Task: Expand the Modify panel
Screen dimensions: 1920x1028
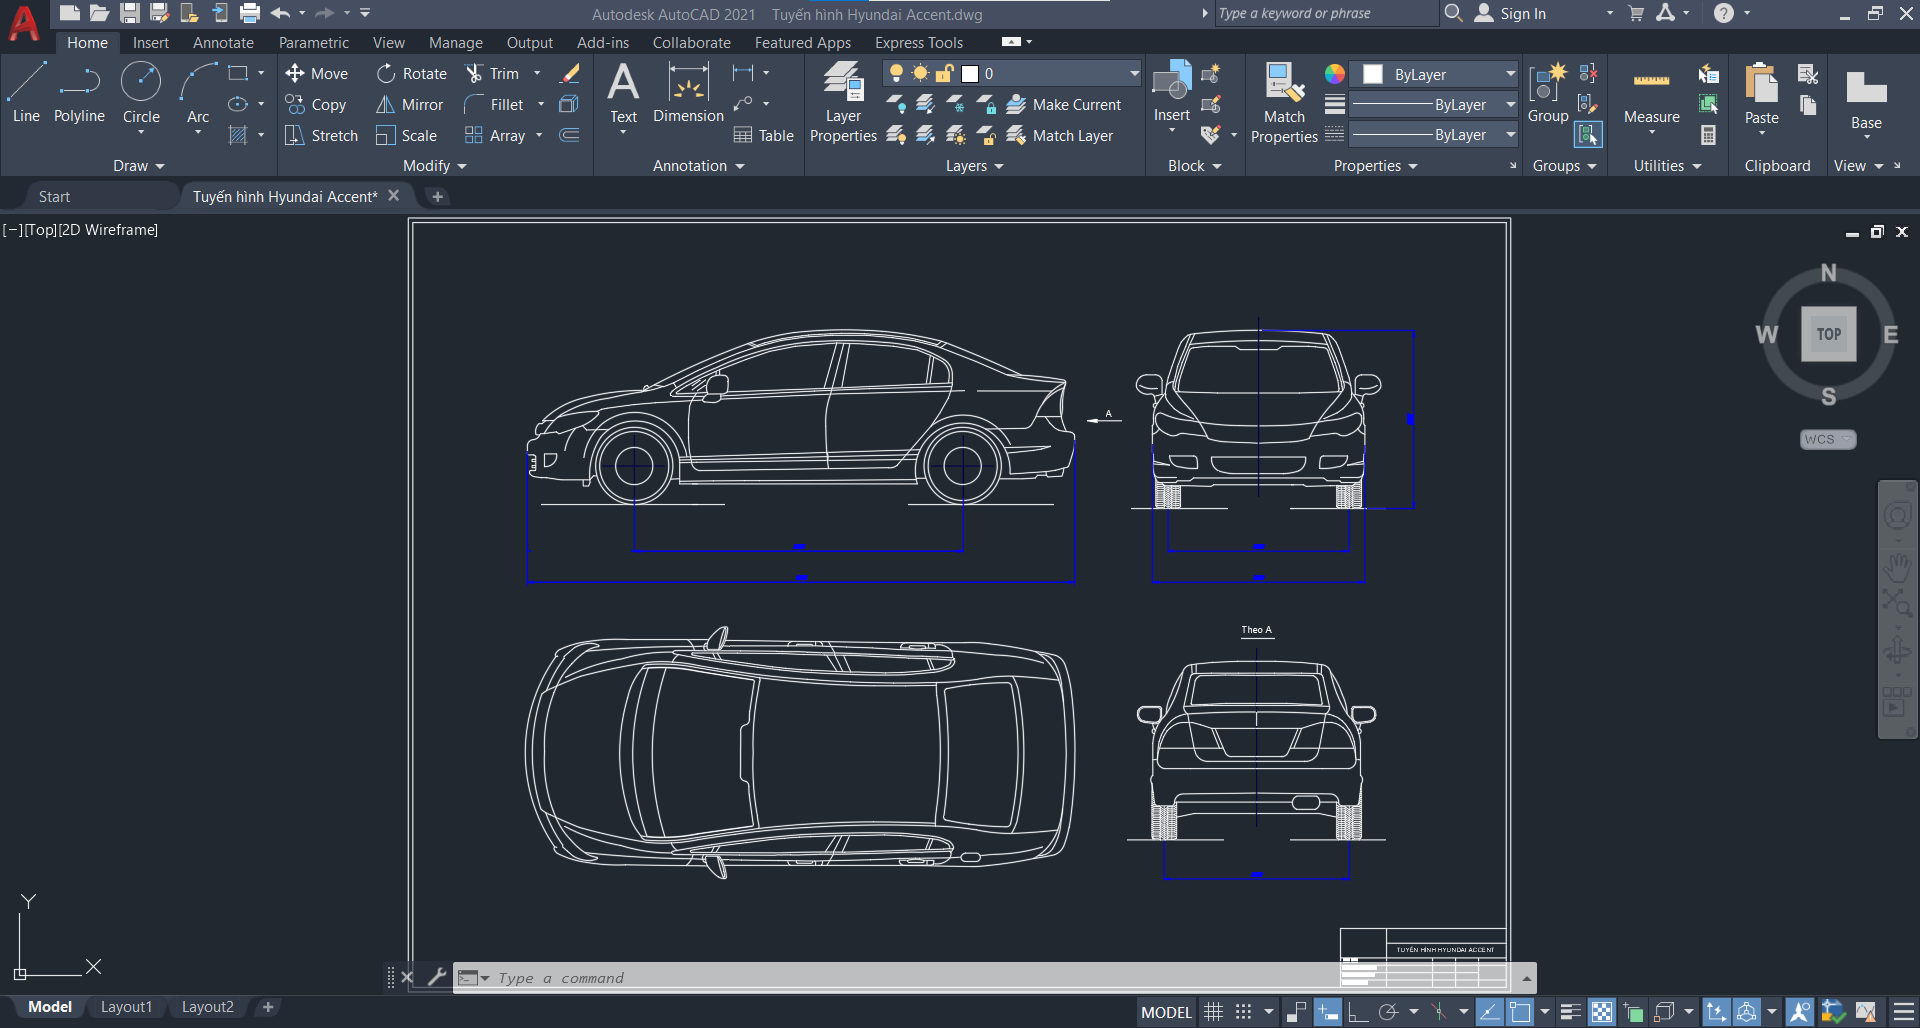Action: coord(434,166)
